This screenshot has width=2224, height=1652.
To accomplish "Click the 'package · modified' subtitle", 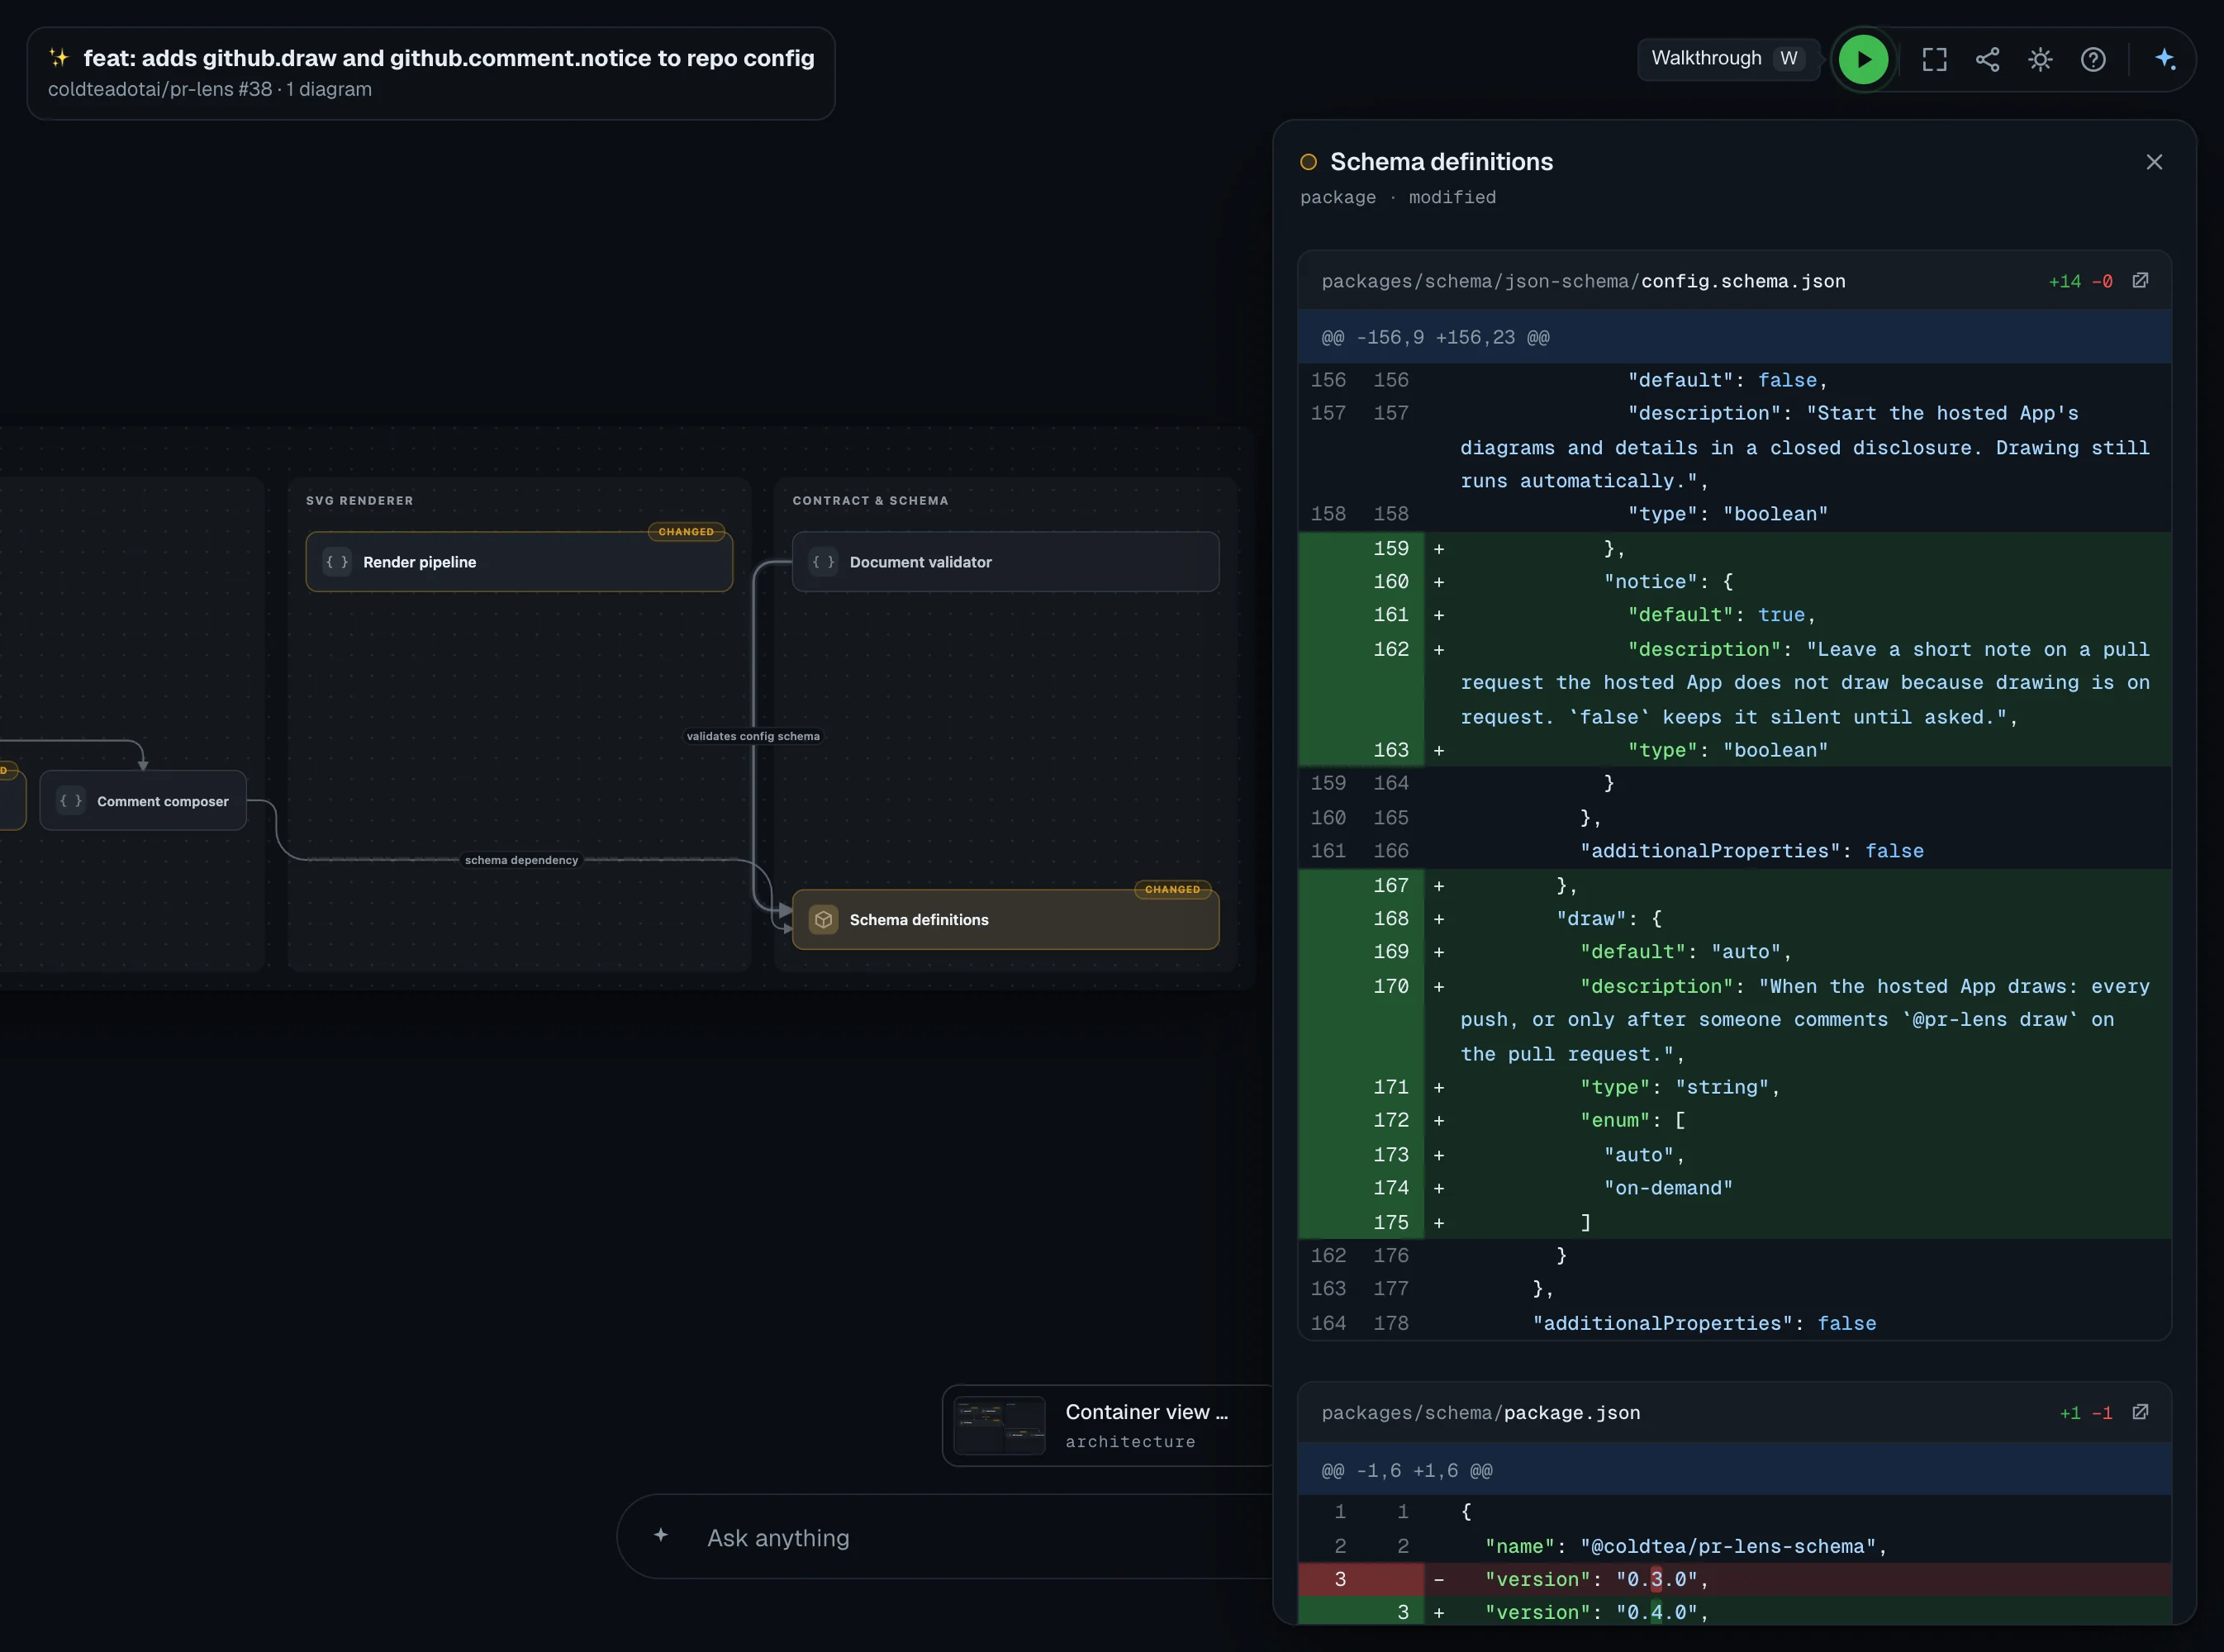I will pyautogui.click(x=1397, y=197).
